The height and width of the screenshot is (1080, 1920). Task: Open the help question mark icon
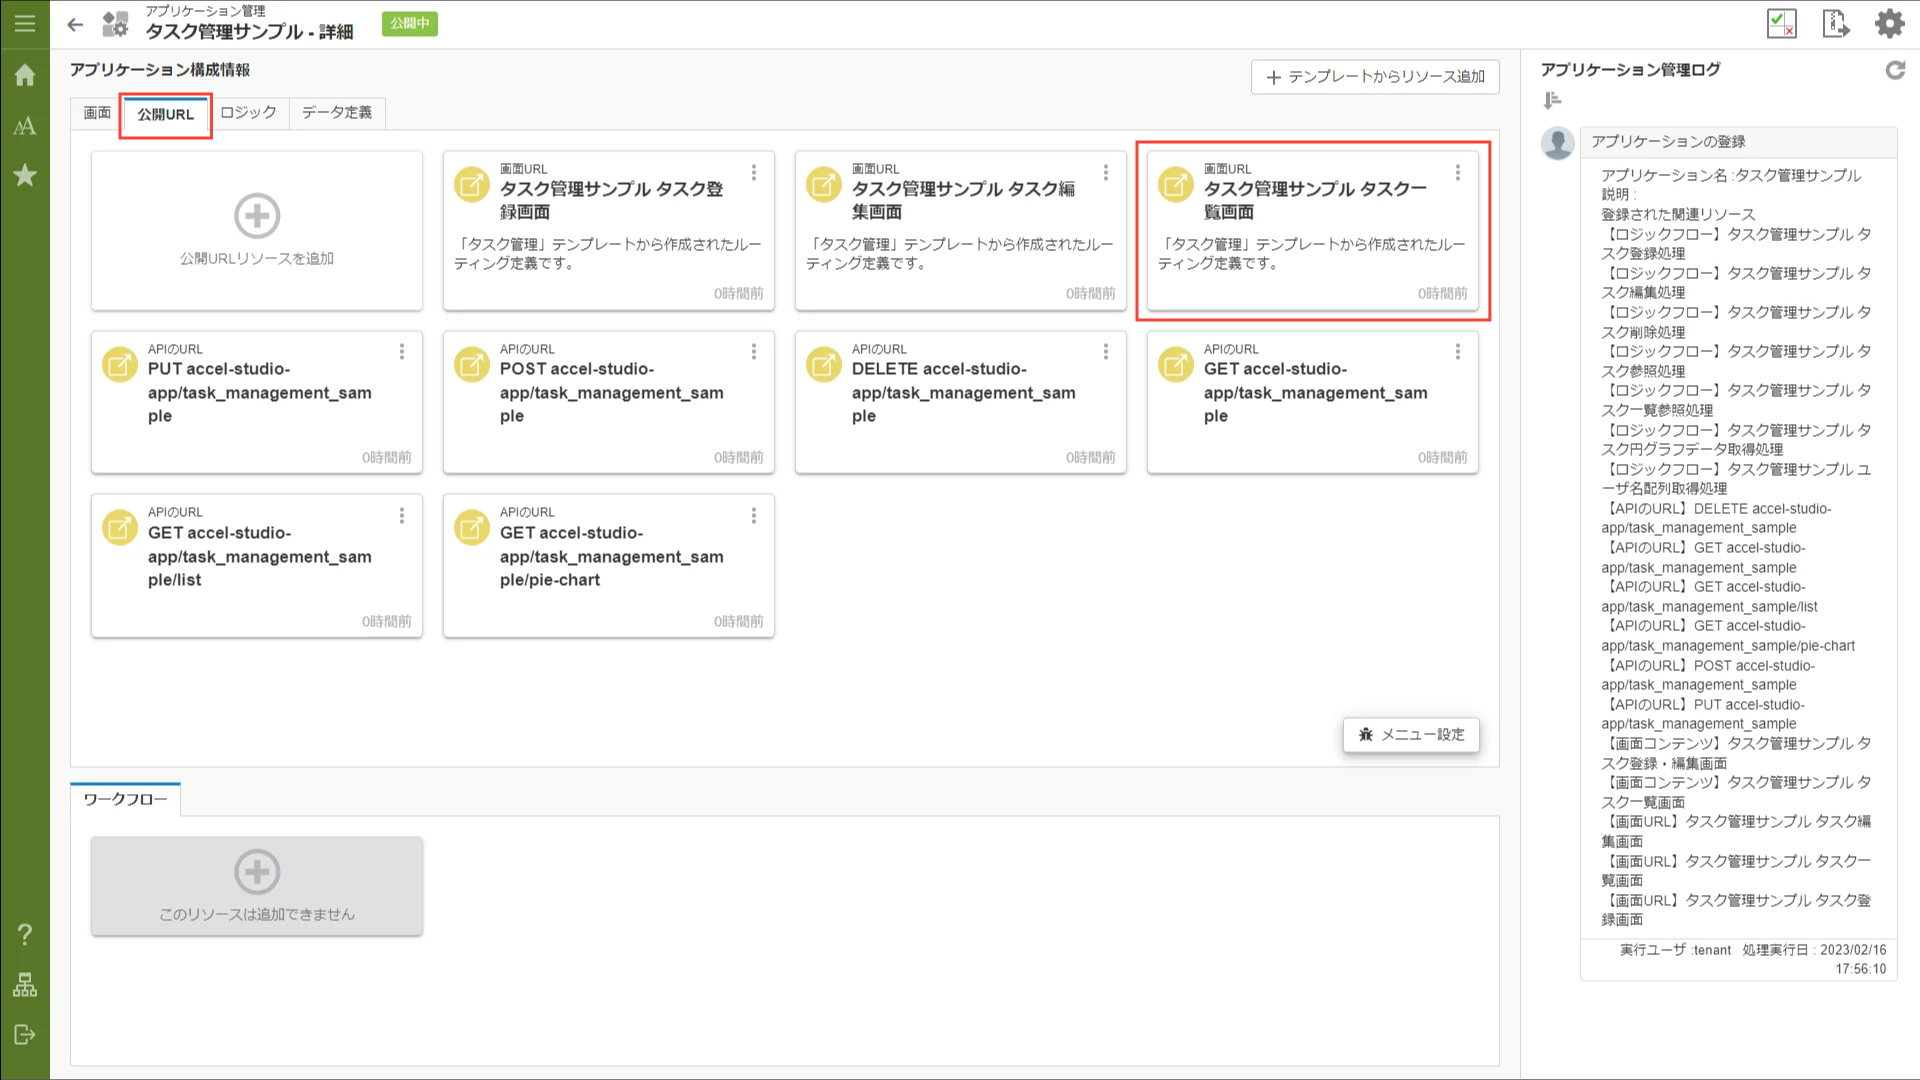click(x=25, y=934)
